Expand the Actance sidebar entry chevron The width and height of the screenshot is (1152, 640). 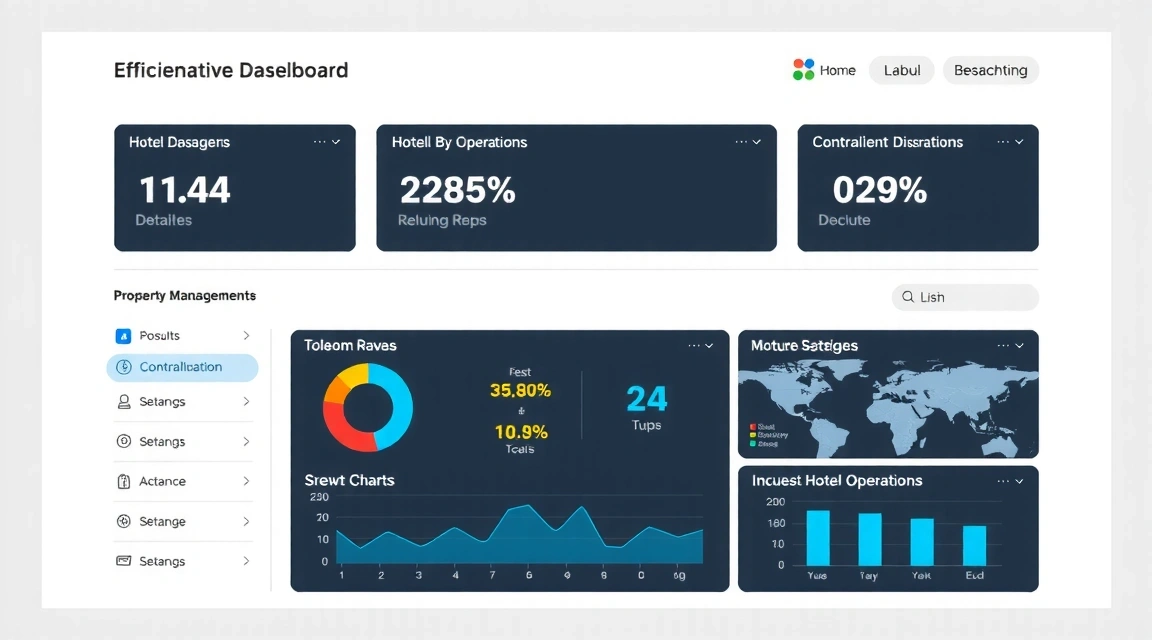(x=247, y=481)
